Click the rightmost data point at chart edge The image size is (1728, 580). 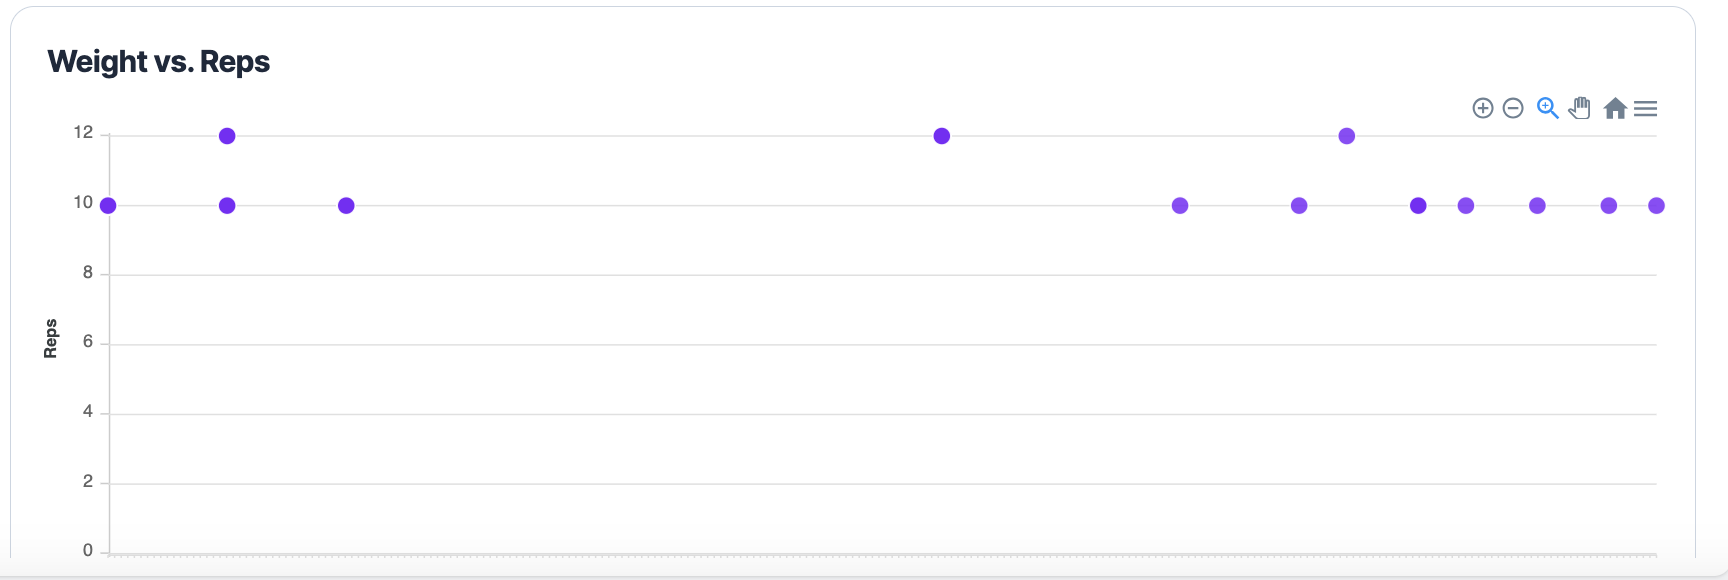(1656, 206)
